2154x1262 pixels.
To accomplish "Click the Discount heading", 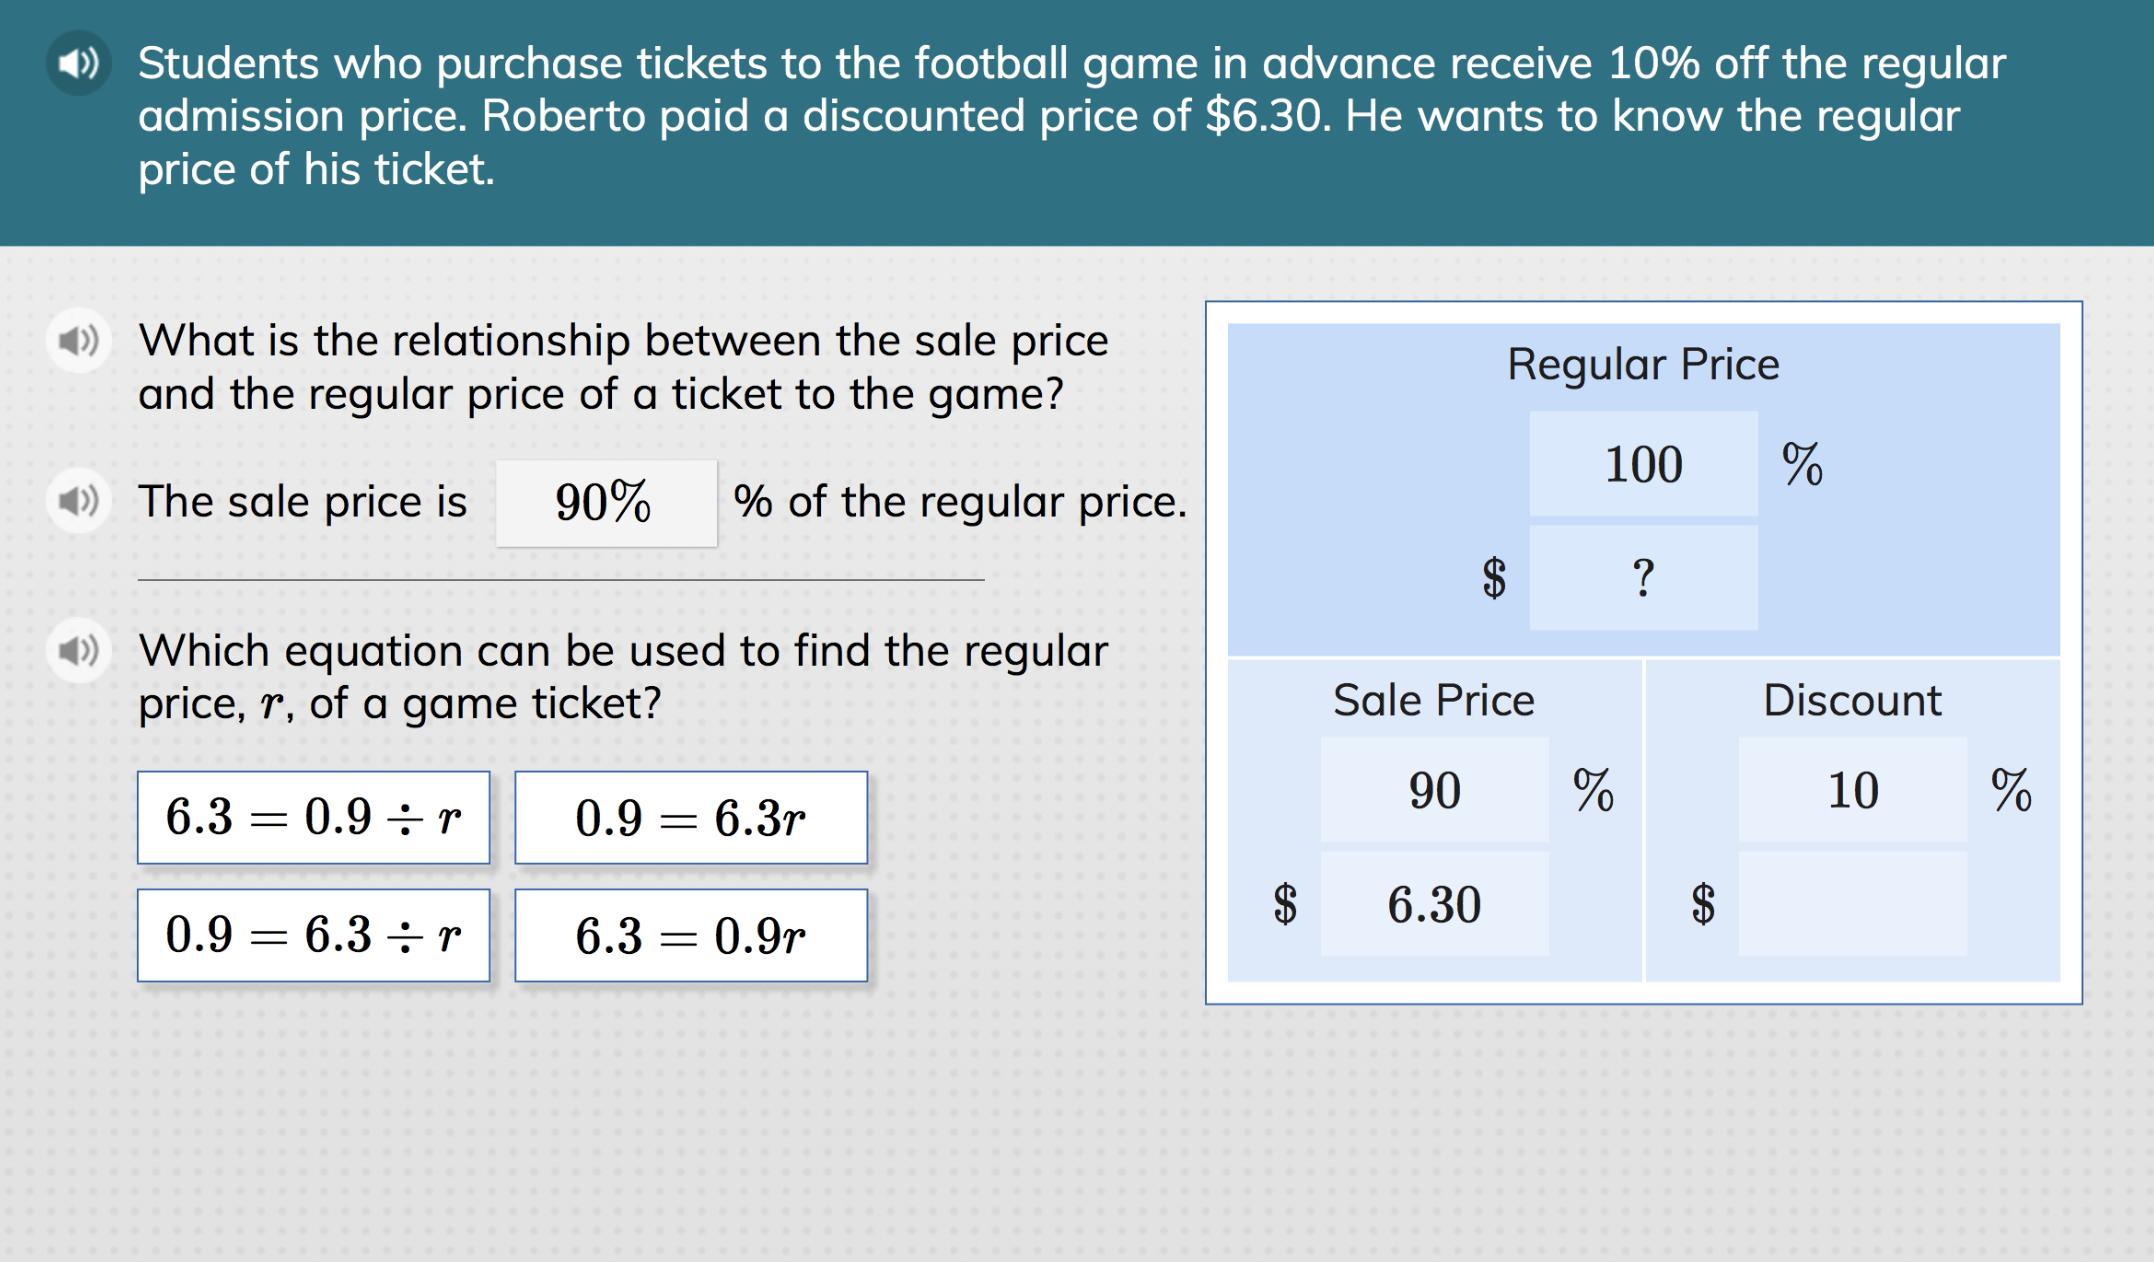I will click(x=1852, y=700).
